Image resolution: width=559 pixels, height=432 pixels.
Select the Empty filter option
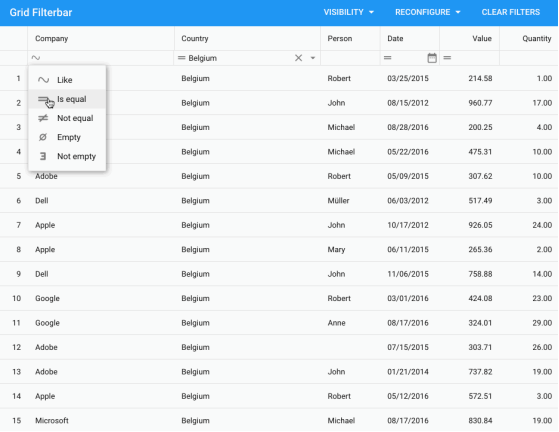[x=67, y=137]
